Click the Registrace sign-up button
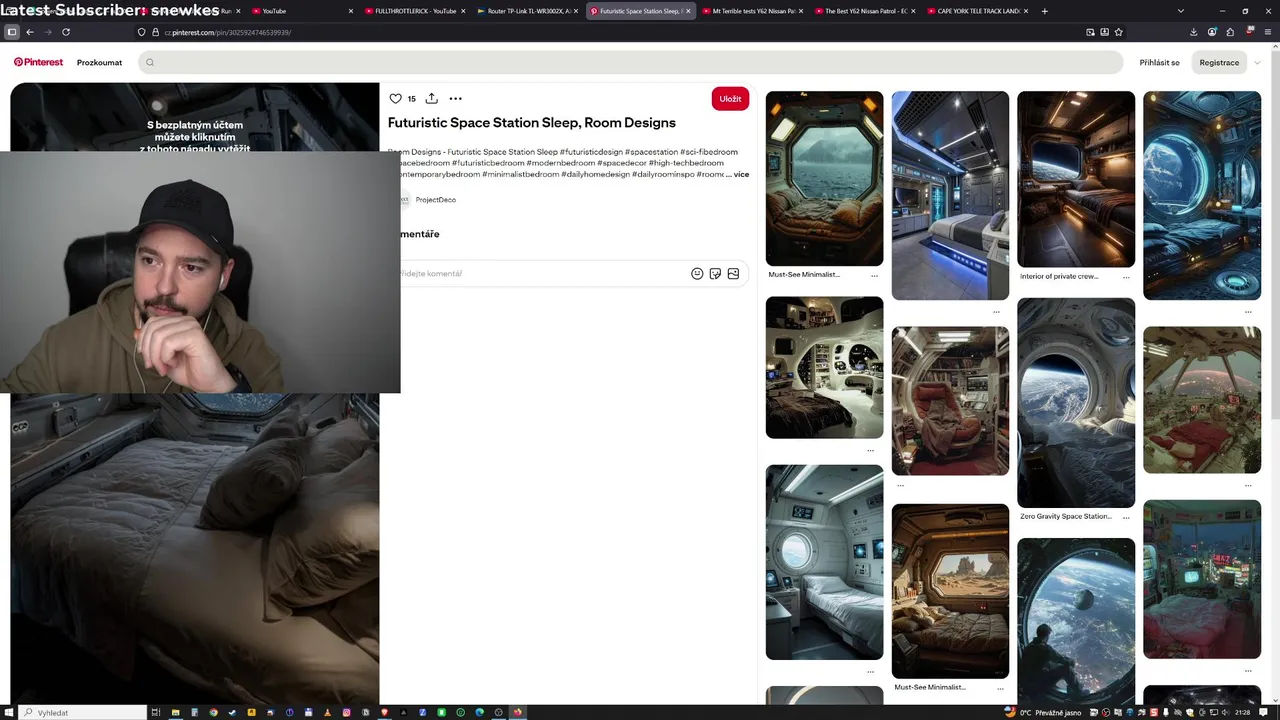 pos(1219,62)
